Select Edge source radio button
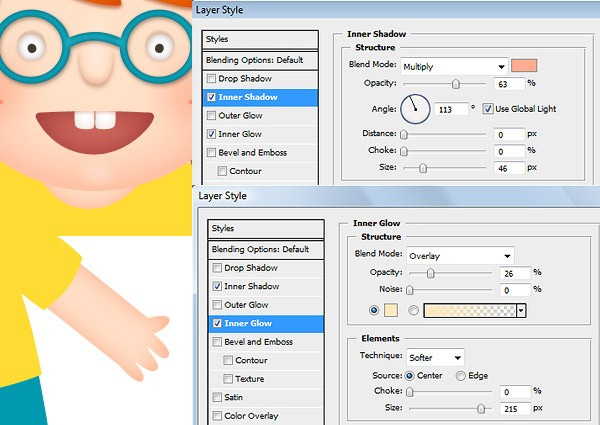Viewport: 600px width, 425px height. point(460,376)
